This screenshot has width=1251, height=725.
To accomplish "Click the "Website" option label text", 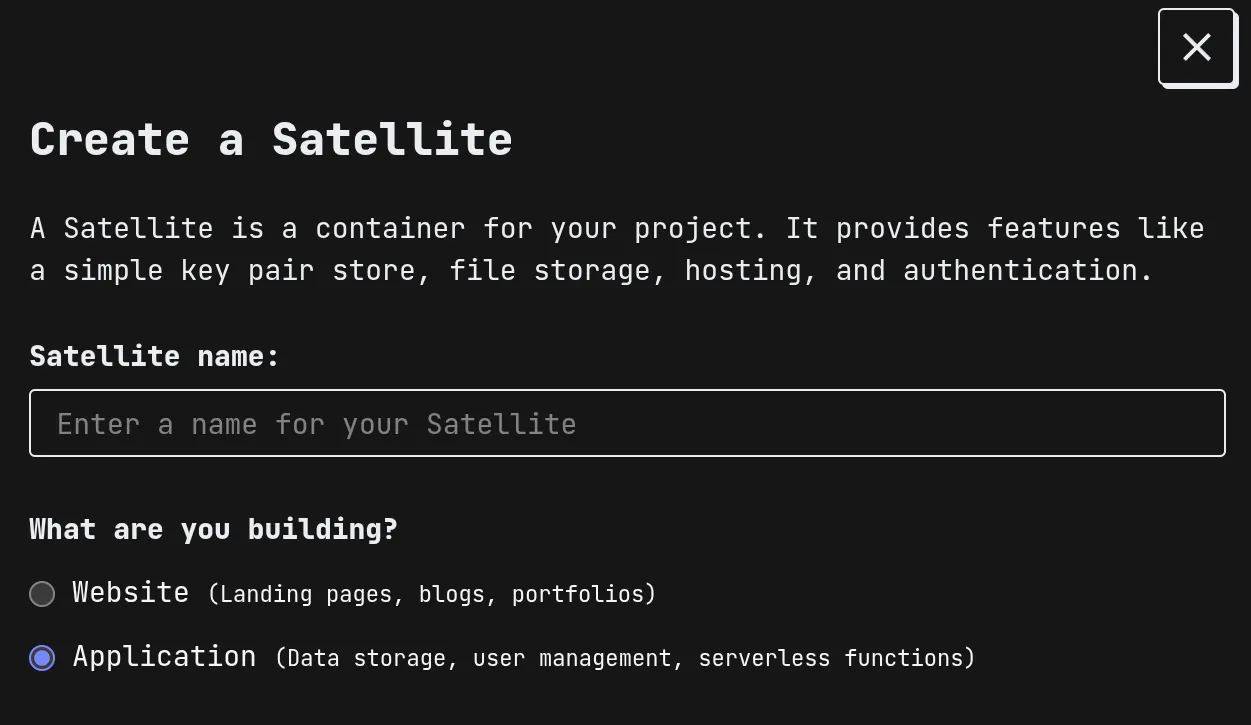I will coord(130,593).
